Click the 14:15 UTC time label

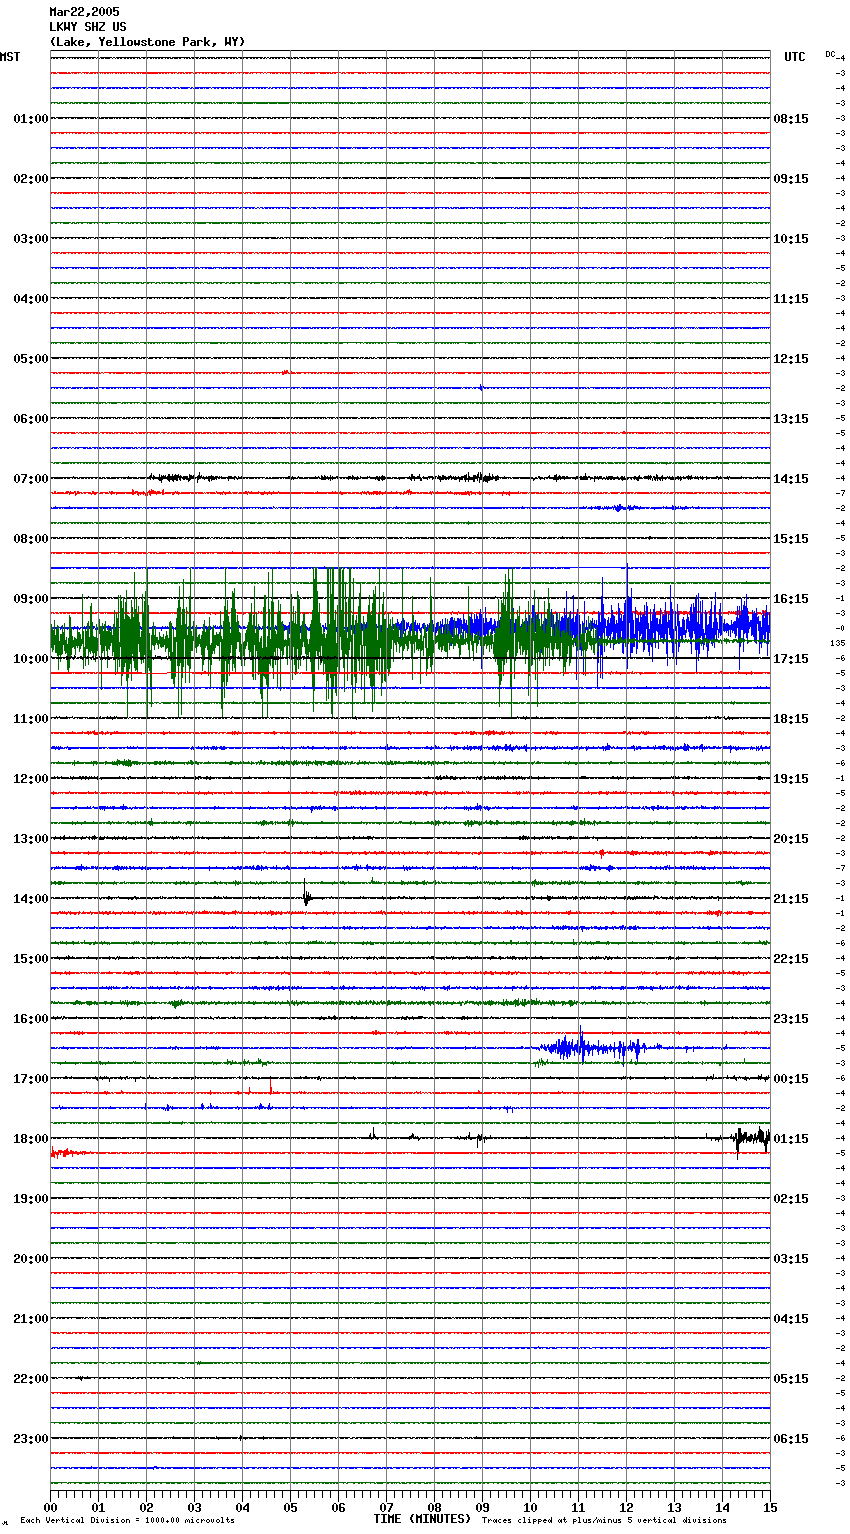point(791,479)
